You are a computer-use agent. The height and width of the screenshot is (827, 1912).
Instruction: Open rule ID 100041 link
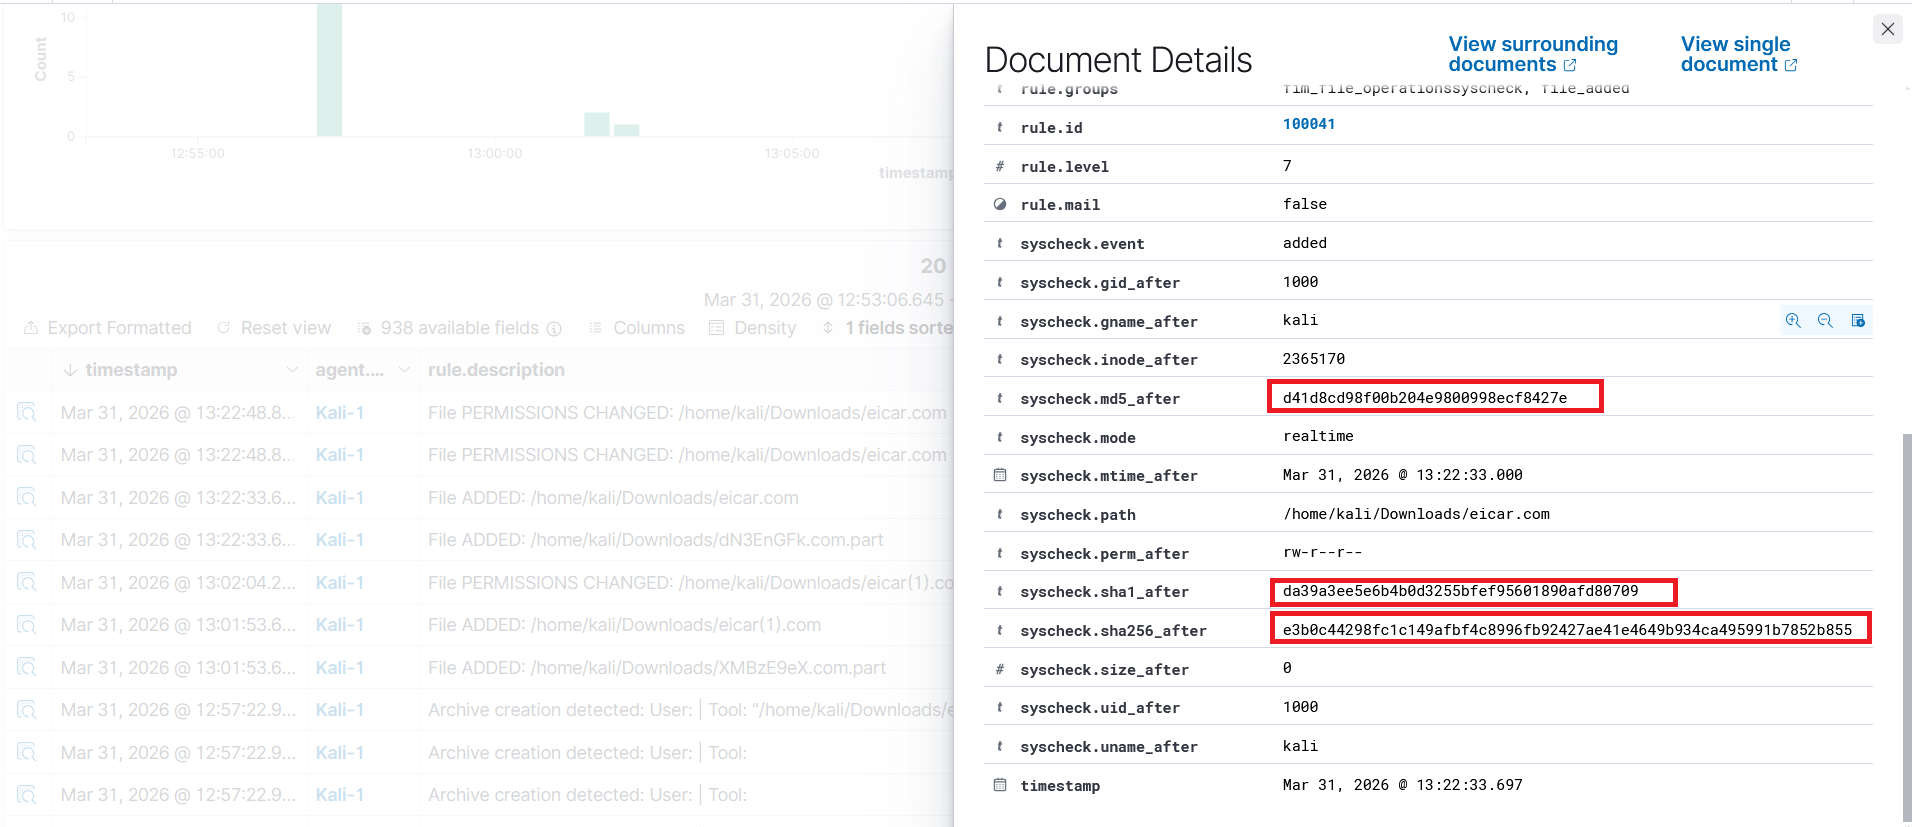tap(1309, 124)
